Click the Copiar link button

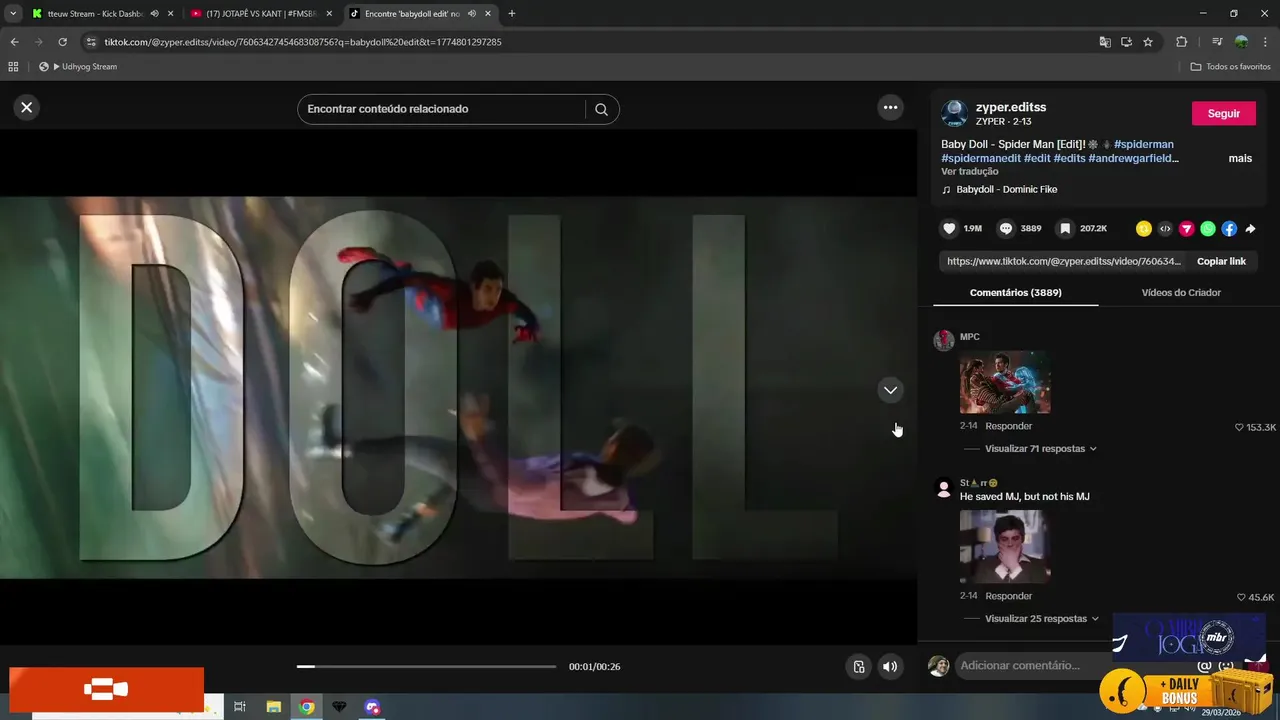point(1221,261)
